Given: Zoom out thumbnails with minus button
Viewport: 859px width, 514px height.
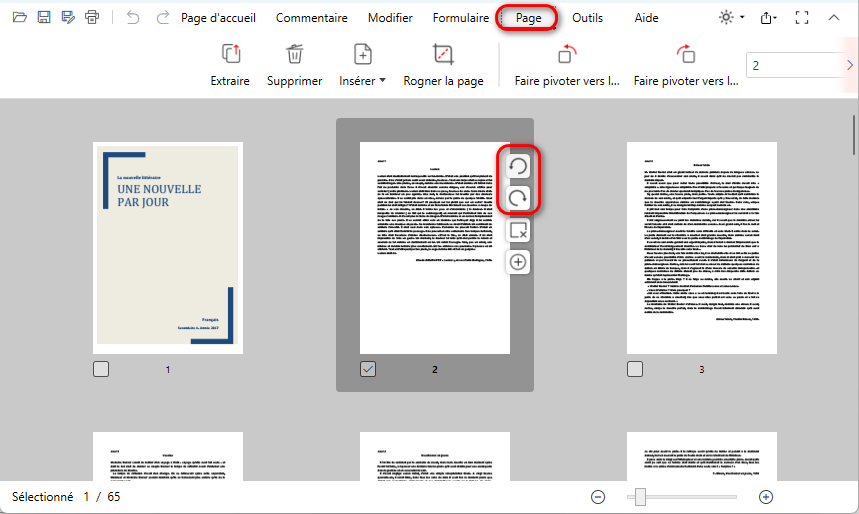Looking at the screenshot, I should 598,497.
